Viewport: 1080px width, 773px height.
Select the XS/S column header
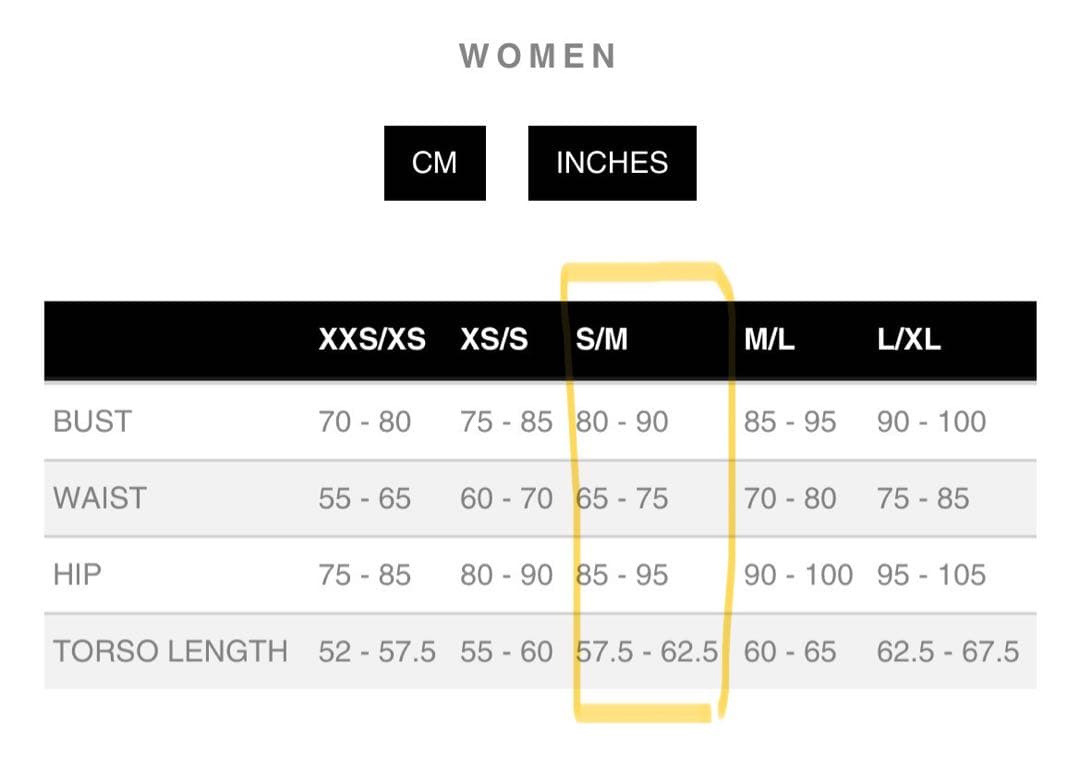coord(494,340)
